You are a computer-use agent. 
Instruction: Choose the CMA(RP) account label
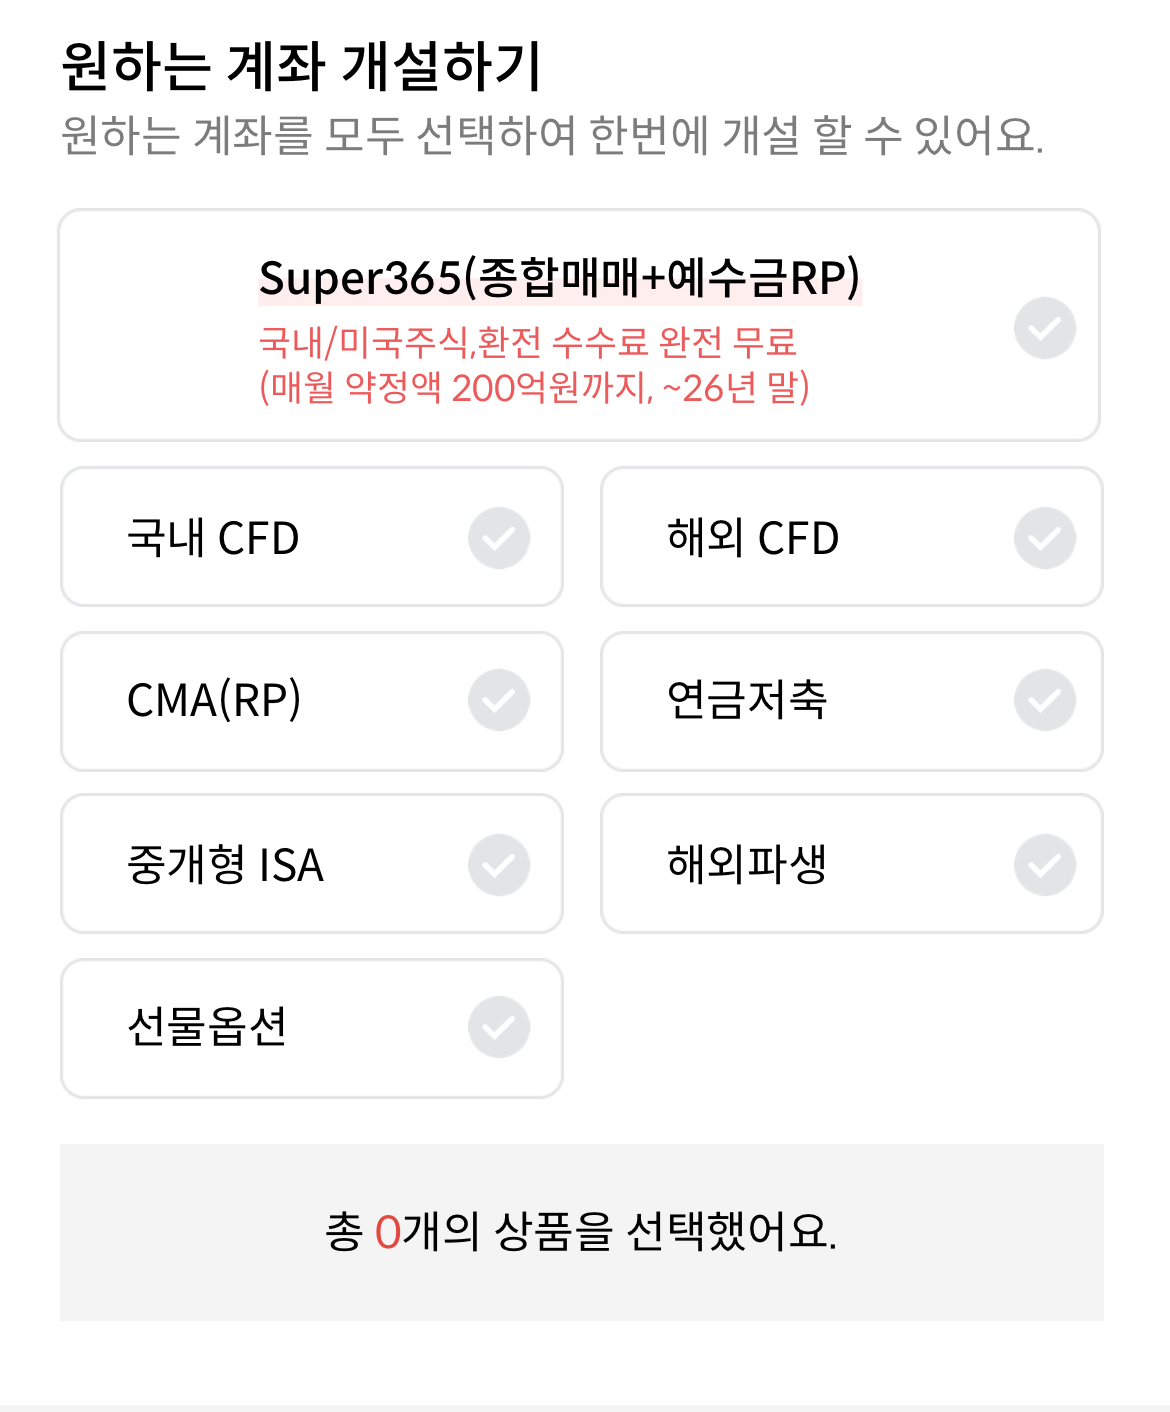tap(214, 700)
